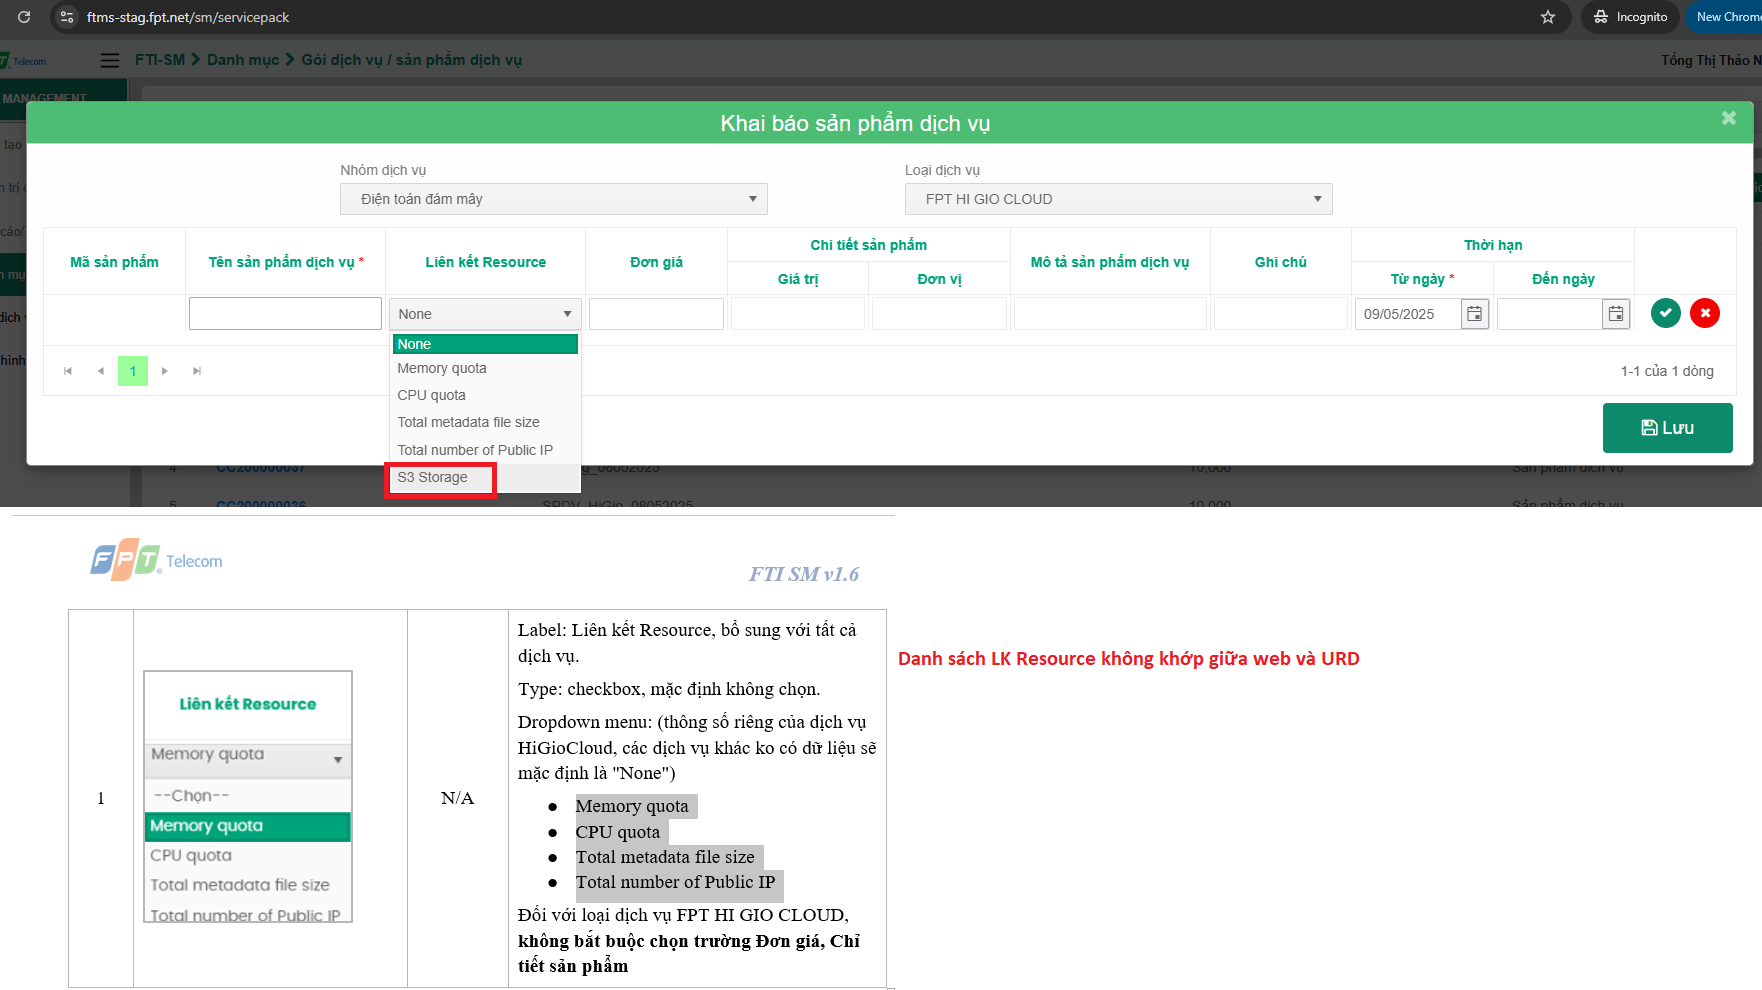Reload the browser page
Screen dimensions: 1762x990
[24, 17]
